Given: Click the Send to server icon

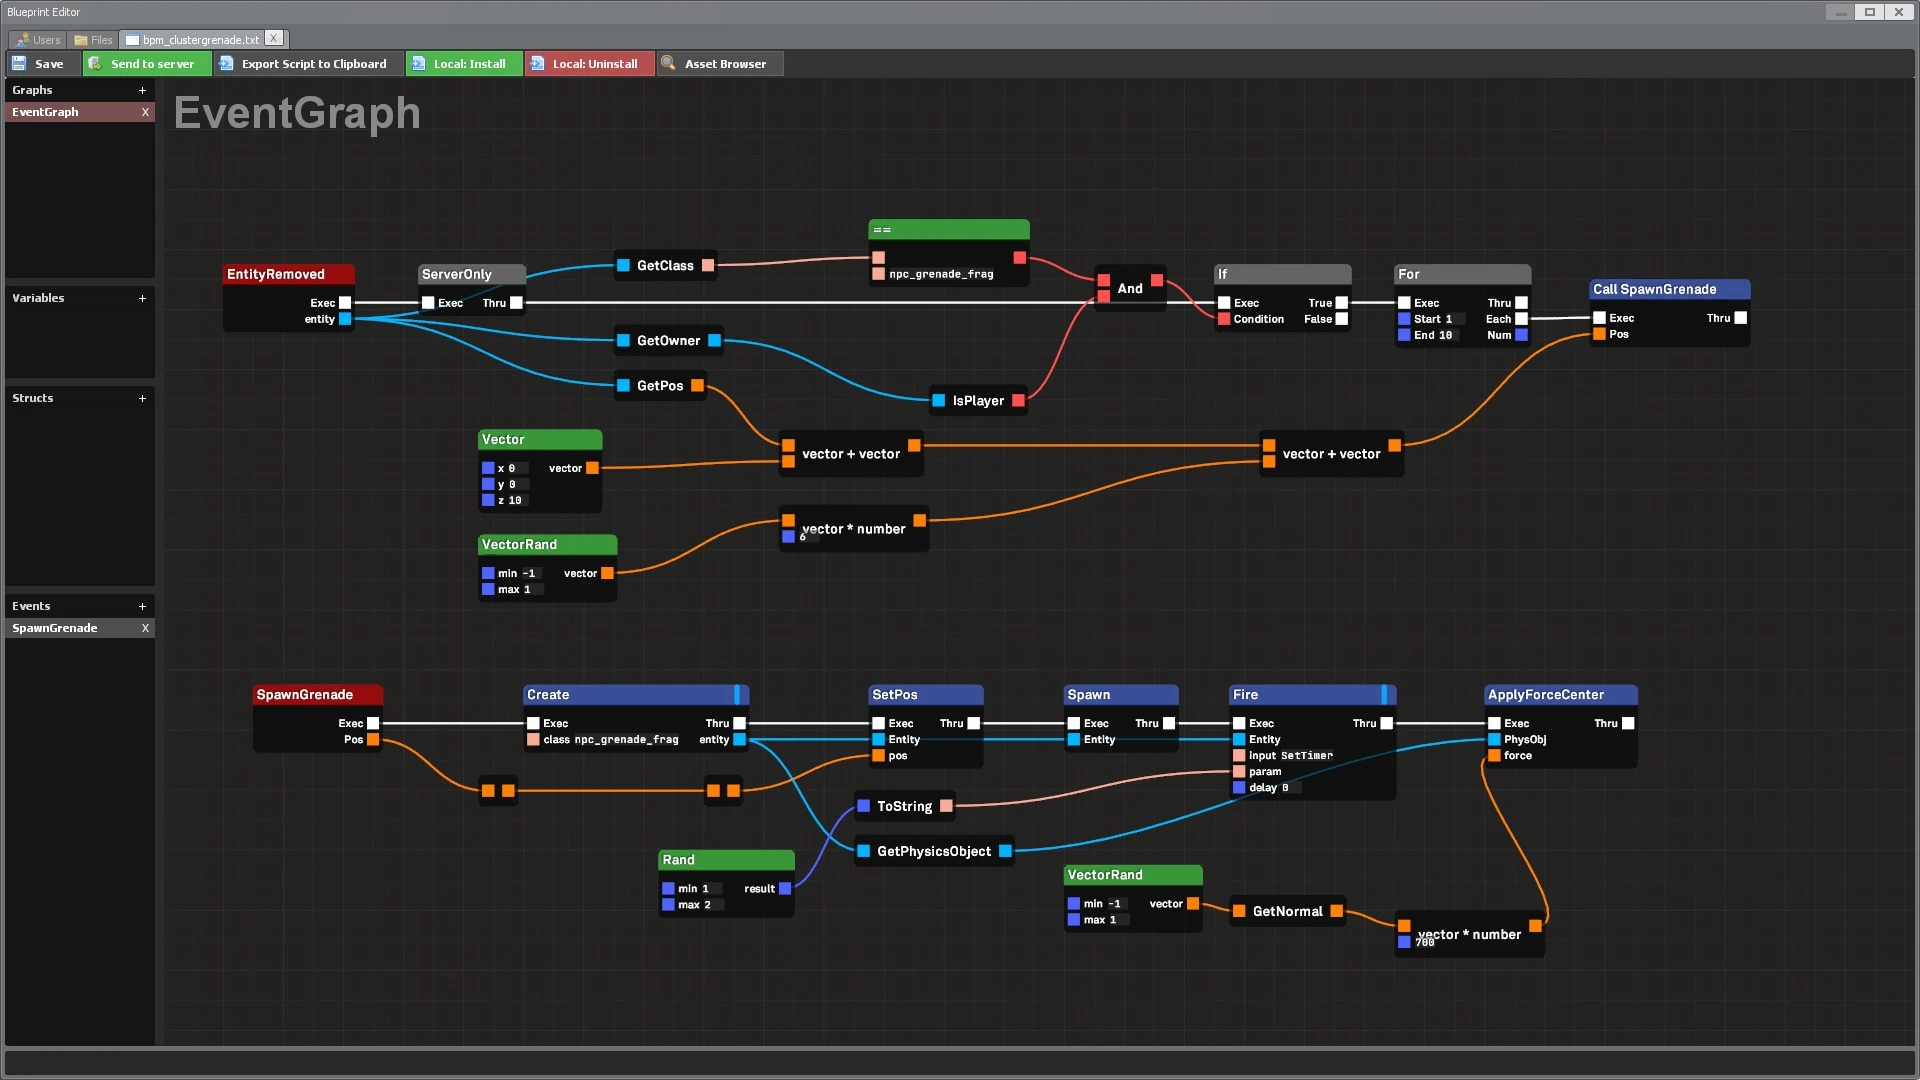Looking at the screenshot, I should coord(95,63).
